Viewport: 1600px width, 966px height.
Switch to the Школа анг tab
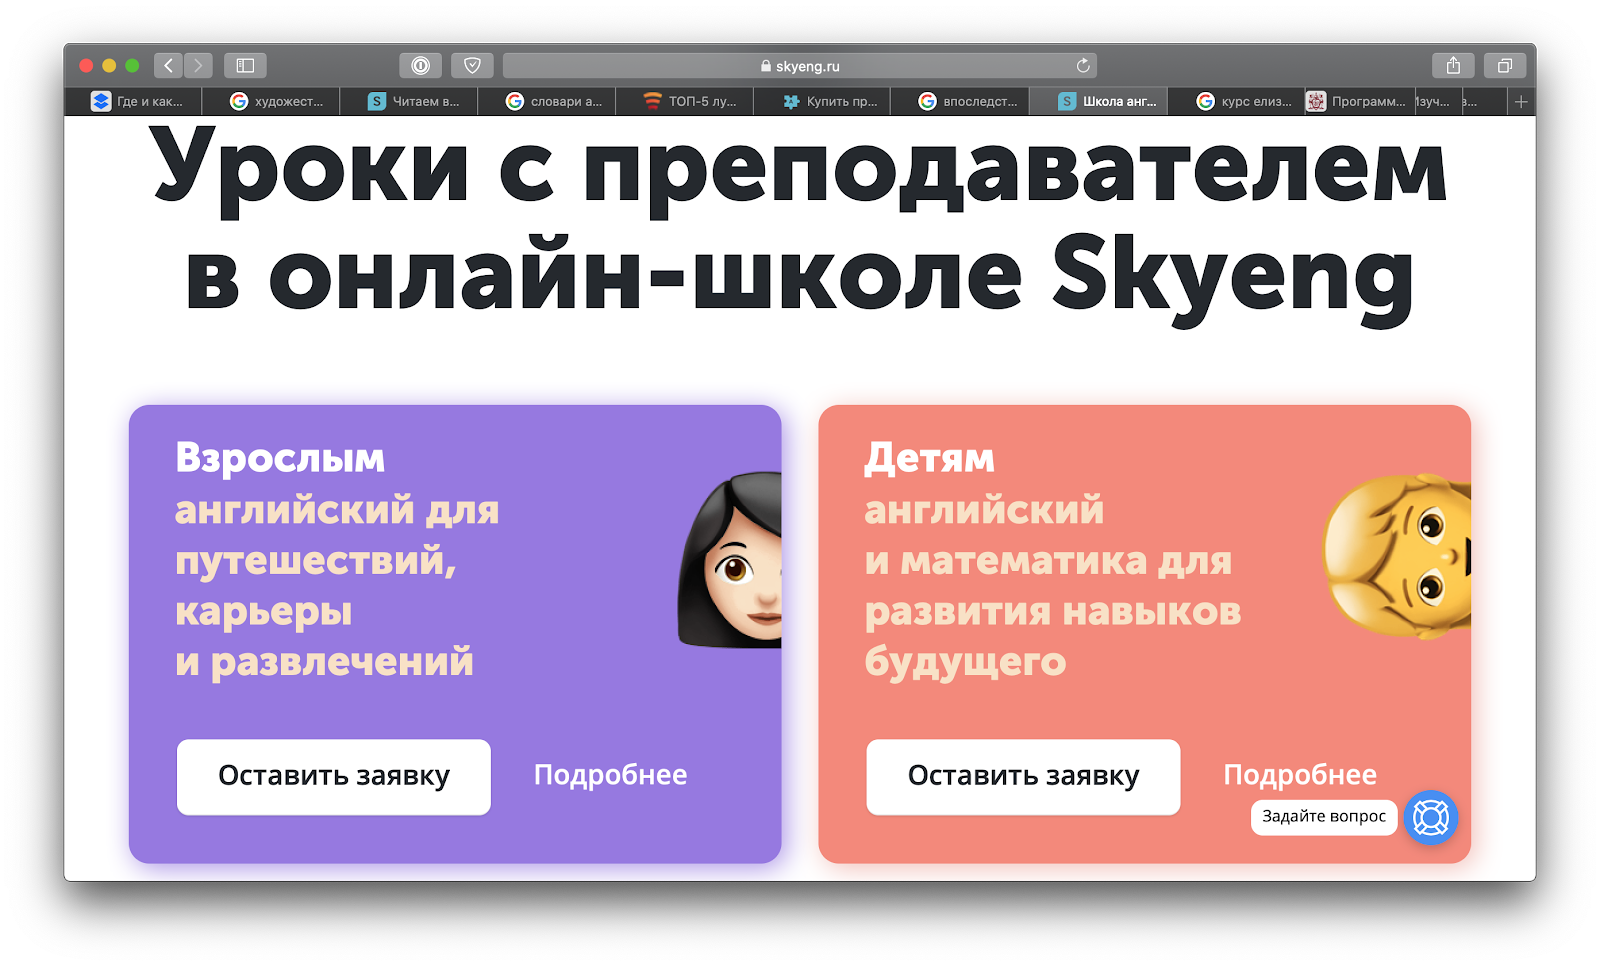[x=1100, y=100]
